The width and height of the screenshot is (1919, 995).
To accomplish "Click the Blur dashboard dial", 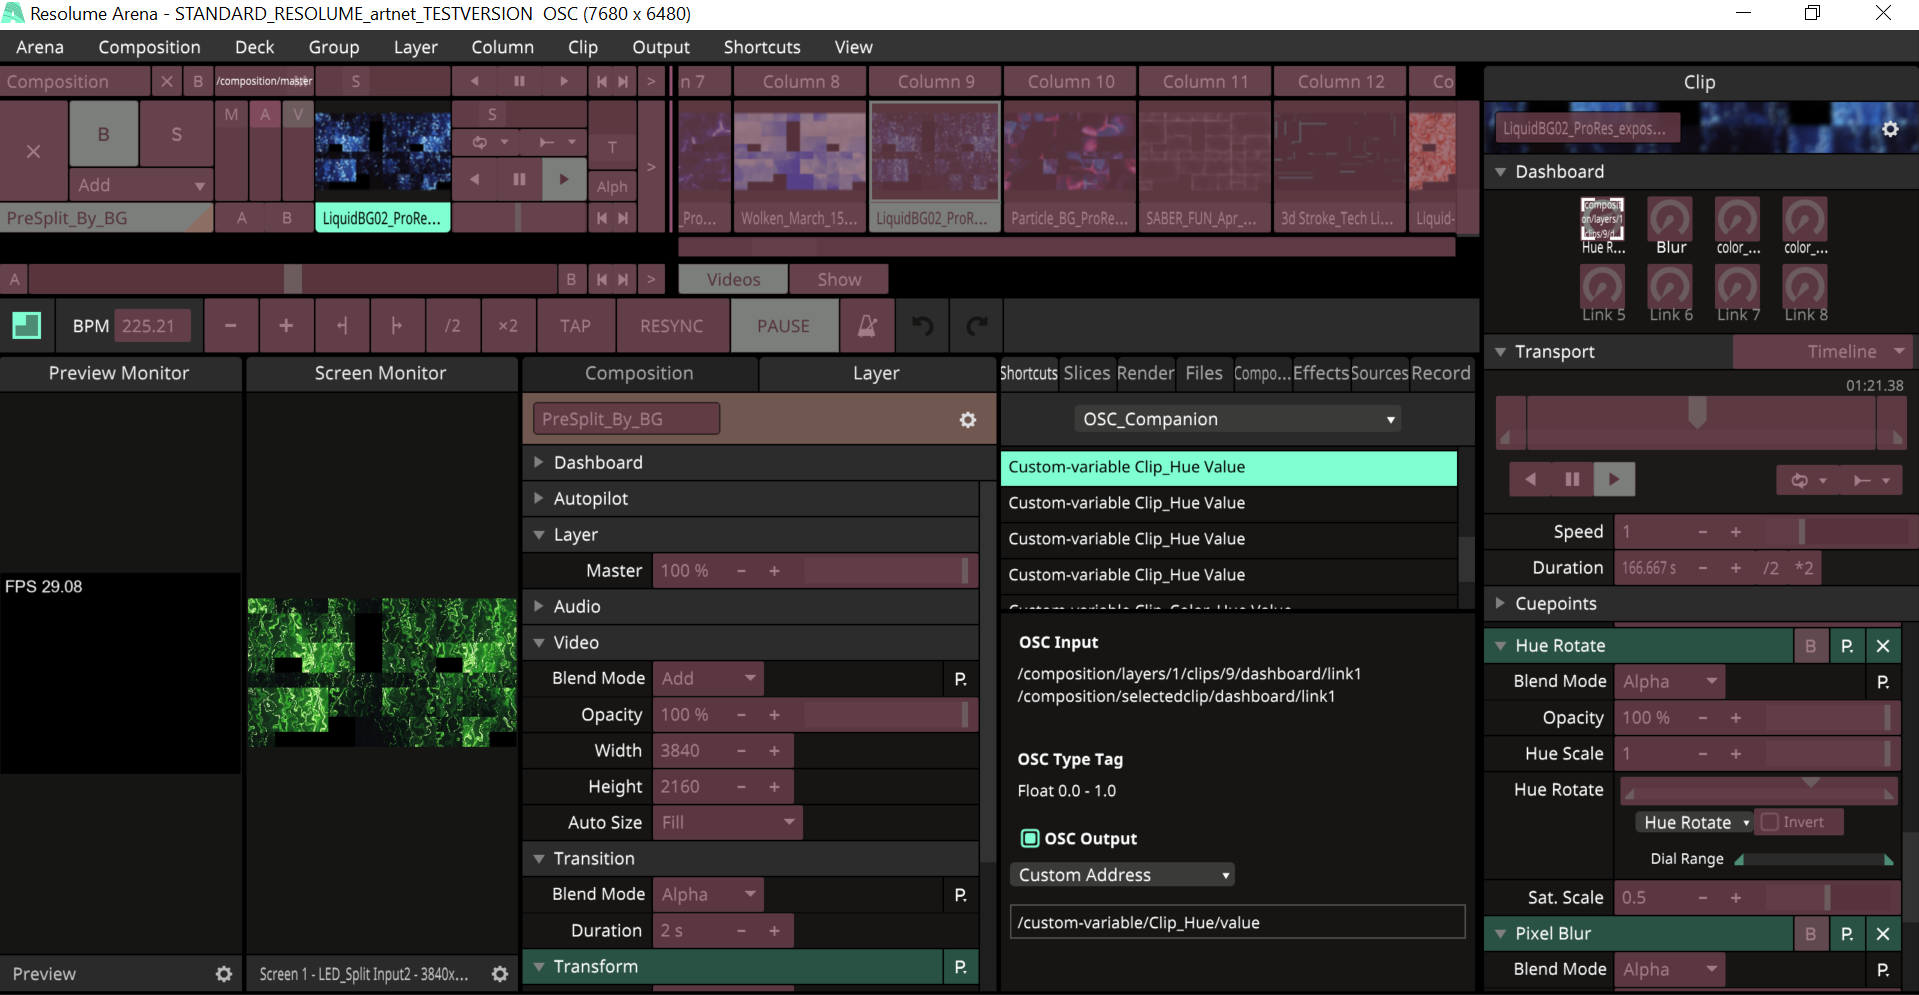I will click(x=1670, y=219).
